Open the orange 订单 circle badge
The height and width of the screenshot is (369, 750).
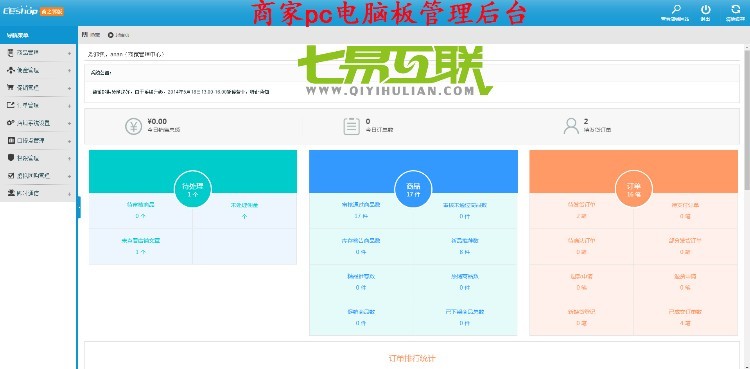634,190
